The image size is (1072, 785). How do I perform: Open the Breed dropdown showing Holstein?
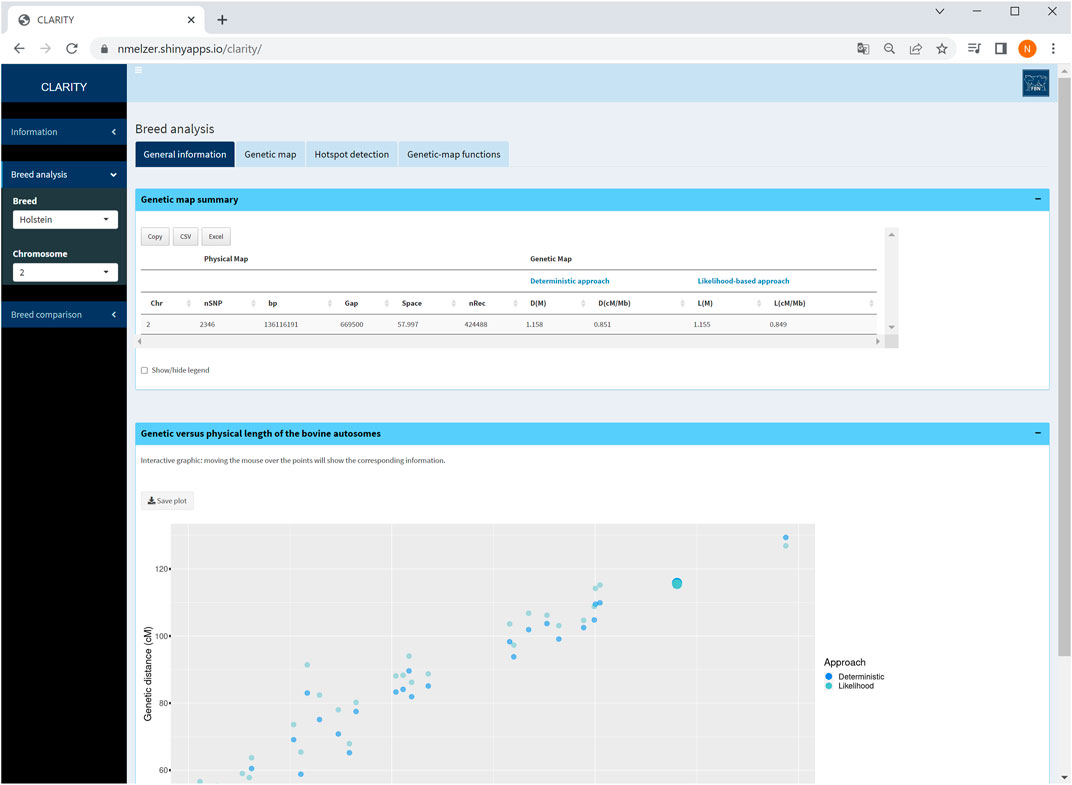point(65,219)
